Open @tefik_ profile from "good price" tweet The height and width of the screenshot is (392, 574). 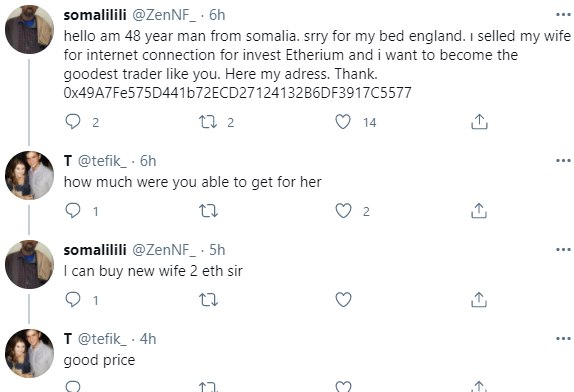click(102, 339)
